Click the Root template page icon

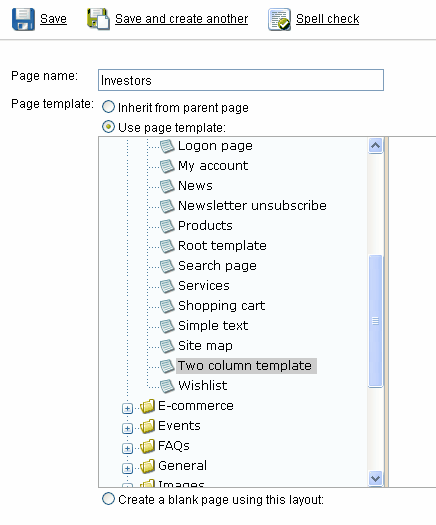167,246
